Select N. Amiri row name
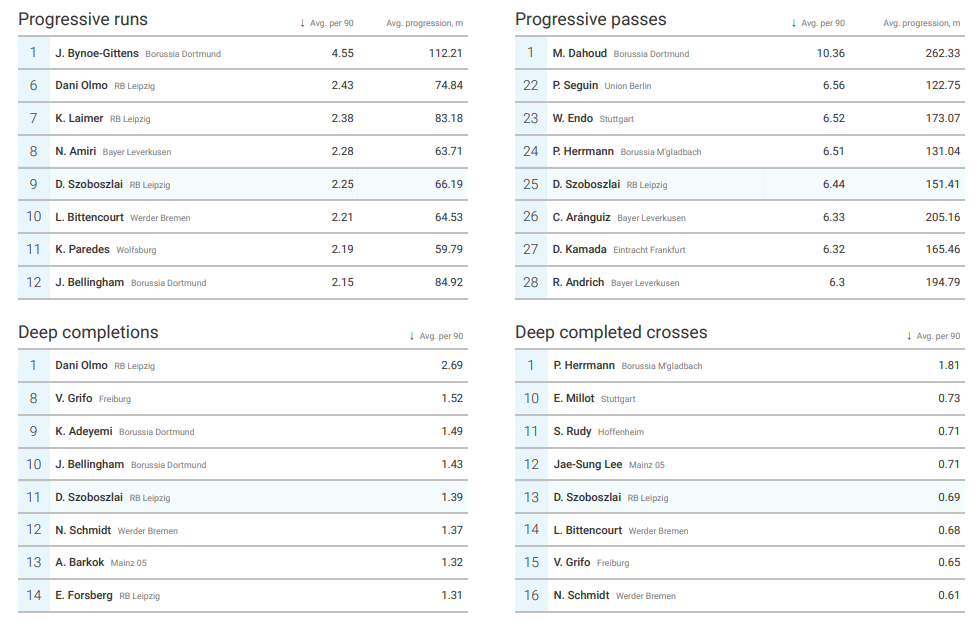This screenshot has width=976, height=623. [76, 151]
